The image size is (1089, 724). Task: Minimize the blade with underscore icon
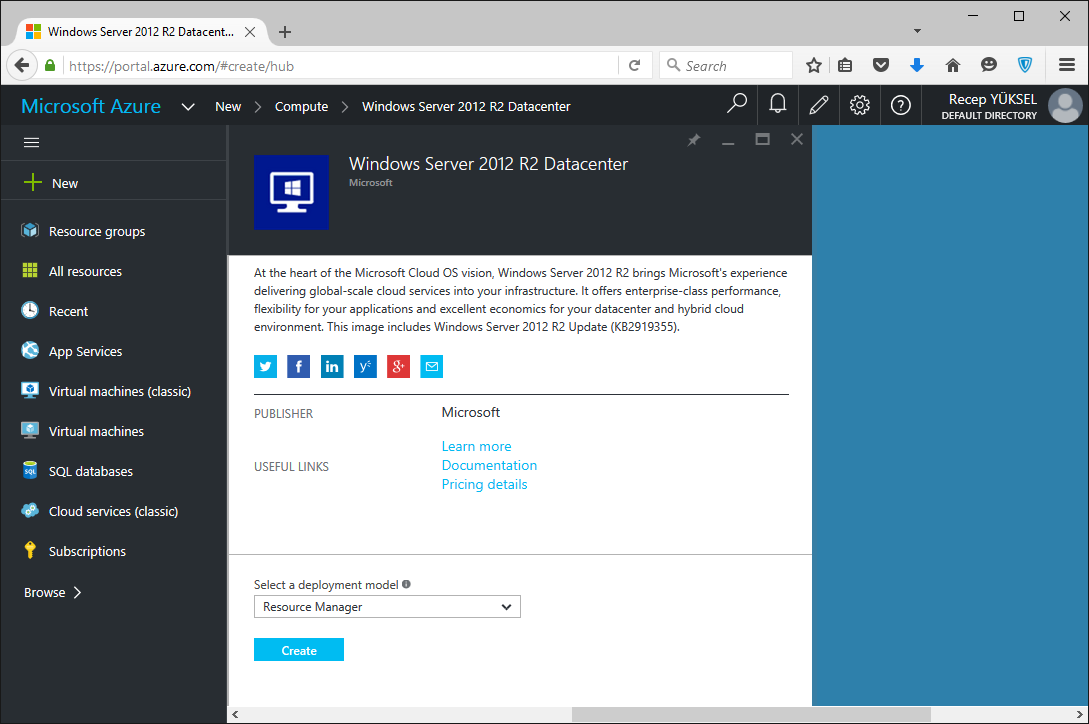[728, 141]
